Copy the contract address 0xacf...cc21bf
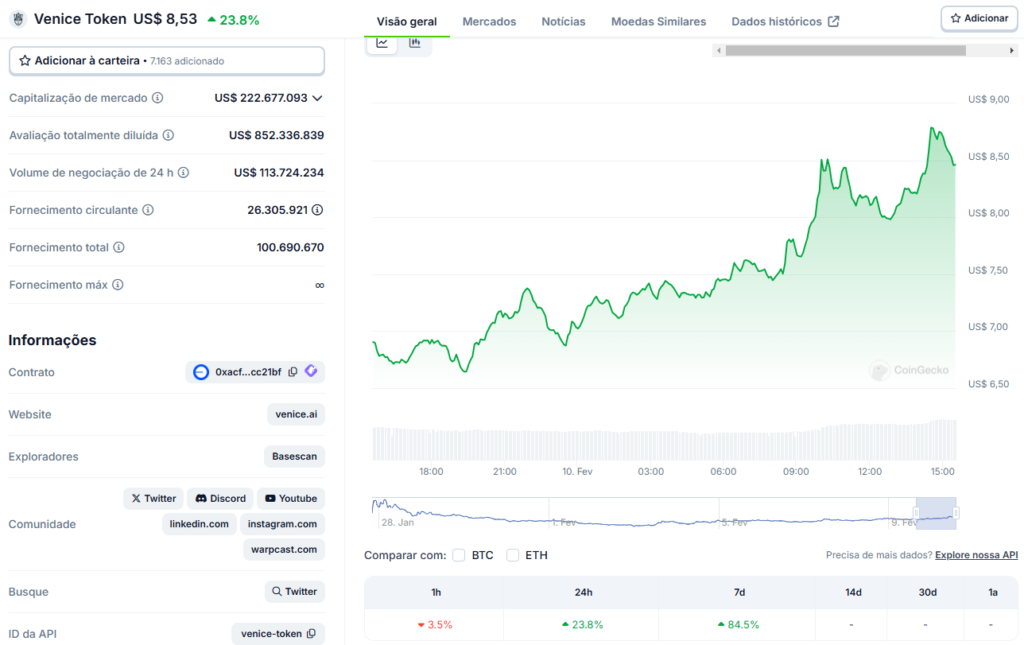 tap(293, 371)
